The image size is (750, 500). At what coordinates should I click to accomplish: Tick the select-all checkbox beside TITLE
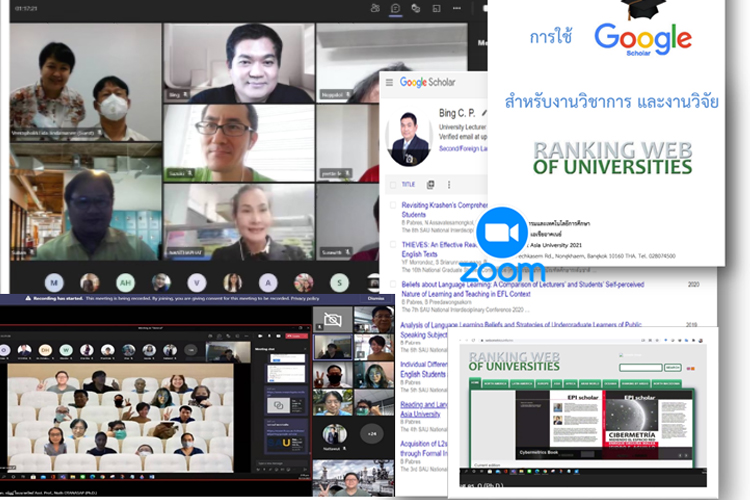click(x=393, y=185)
